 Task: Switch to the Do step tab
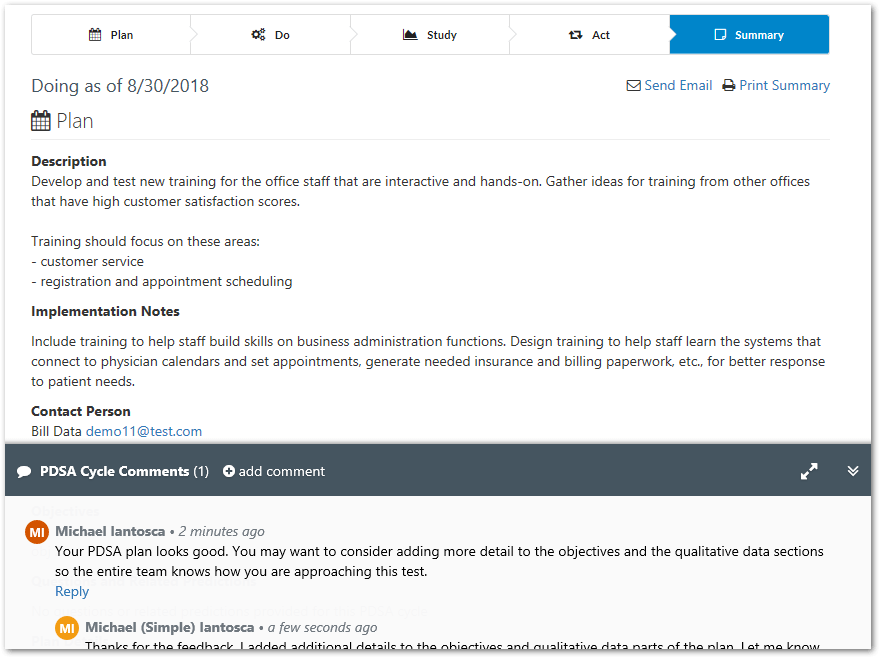[x=271, y=35]
